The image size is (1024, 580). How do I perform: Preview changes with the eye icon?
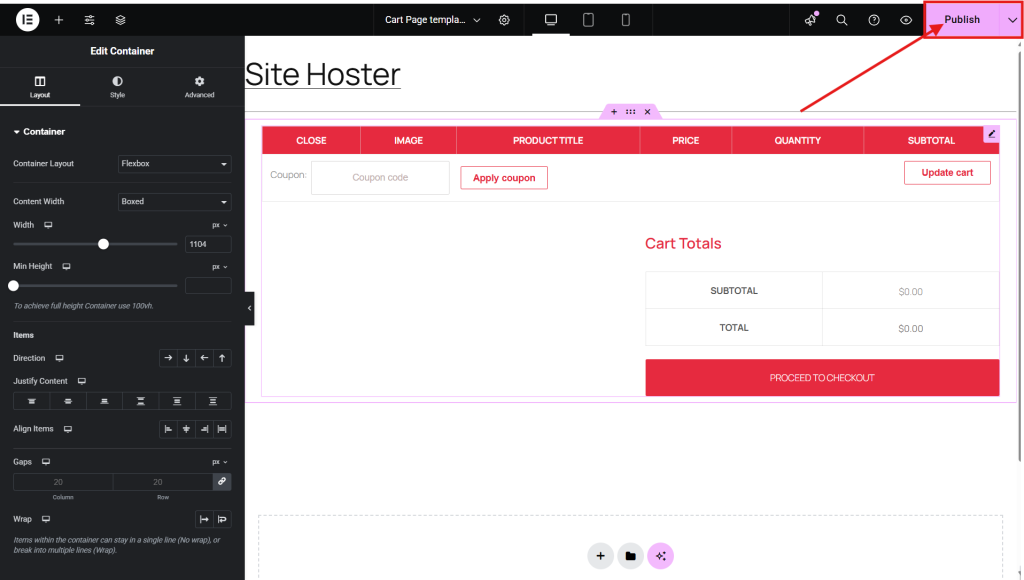(x=908, y=19)
